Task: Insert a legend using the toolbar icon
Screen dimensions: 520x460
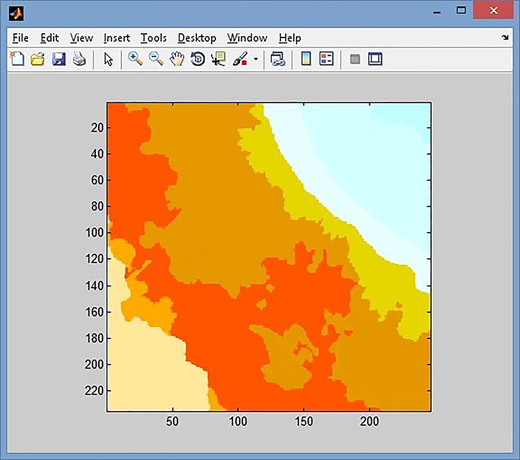Action: 326,59
